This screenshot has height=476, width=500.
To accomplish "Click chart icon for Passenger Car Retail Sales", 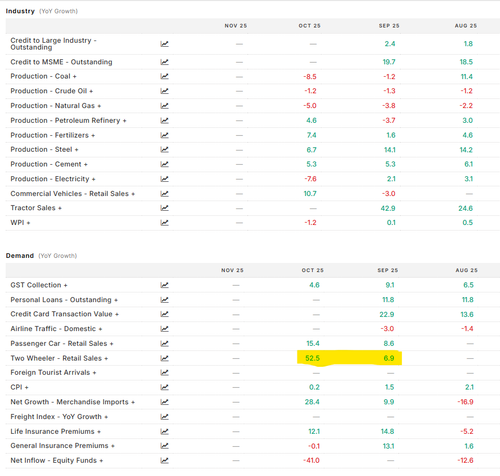I will pos(164,343).
